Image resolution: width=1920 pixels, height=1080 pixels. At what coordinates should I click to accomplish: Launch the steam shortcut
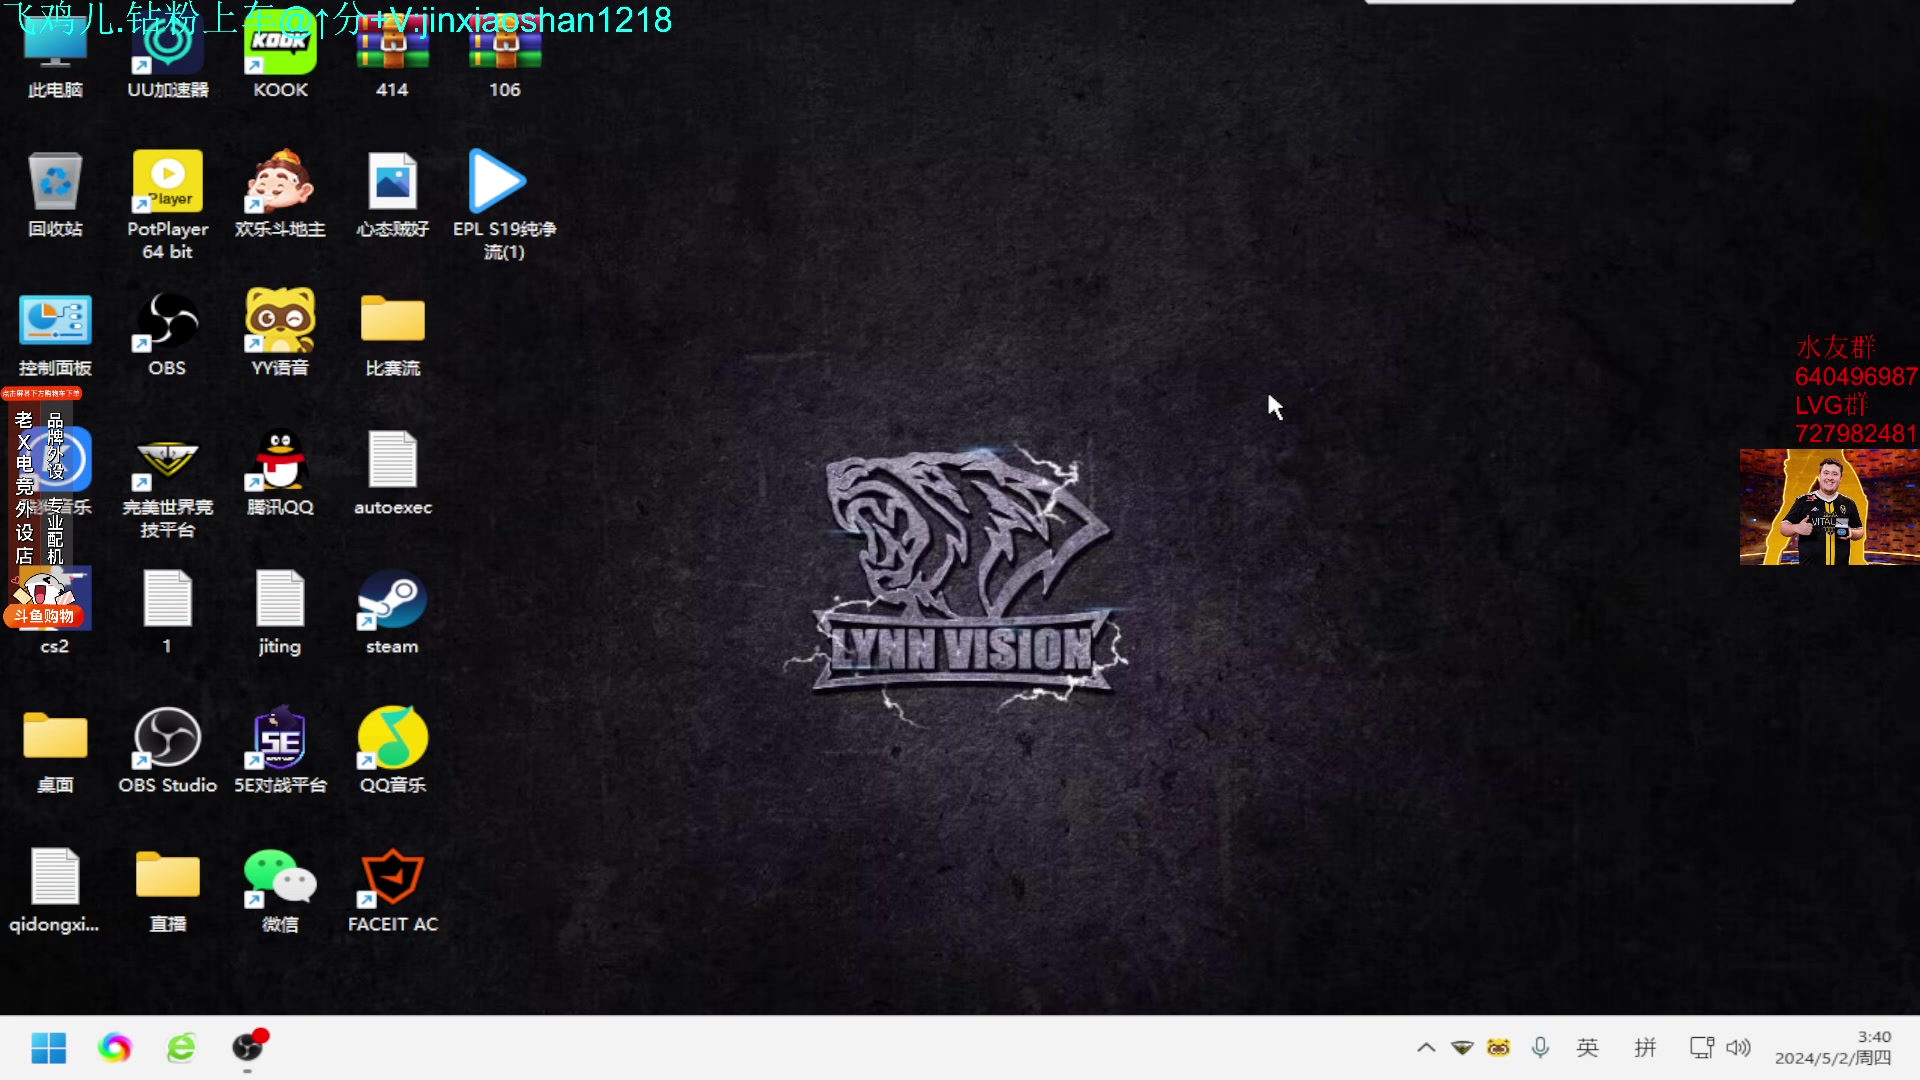[x=392, y=613]
